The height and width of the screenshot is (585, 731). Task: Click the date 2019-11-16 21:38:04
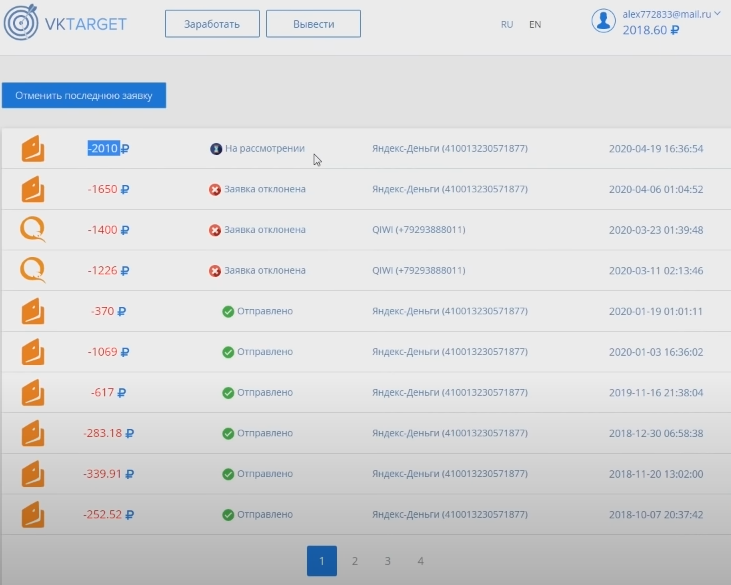click(x=656, y=392)
